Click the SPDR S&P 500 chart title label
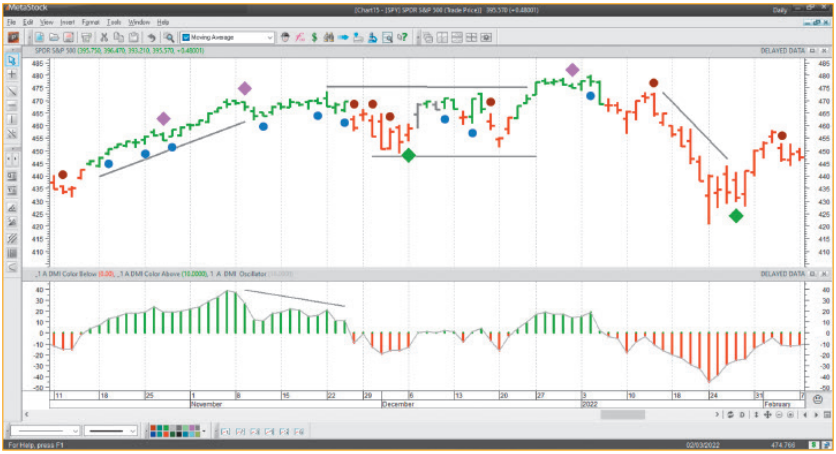Image resolution: width=836 pixels, height=454 pixels. point(55,51)
